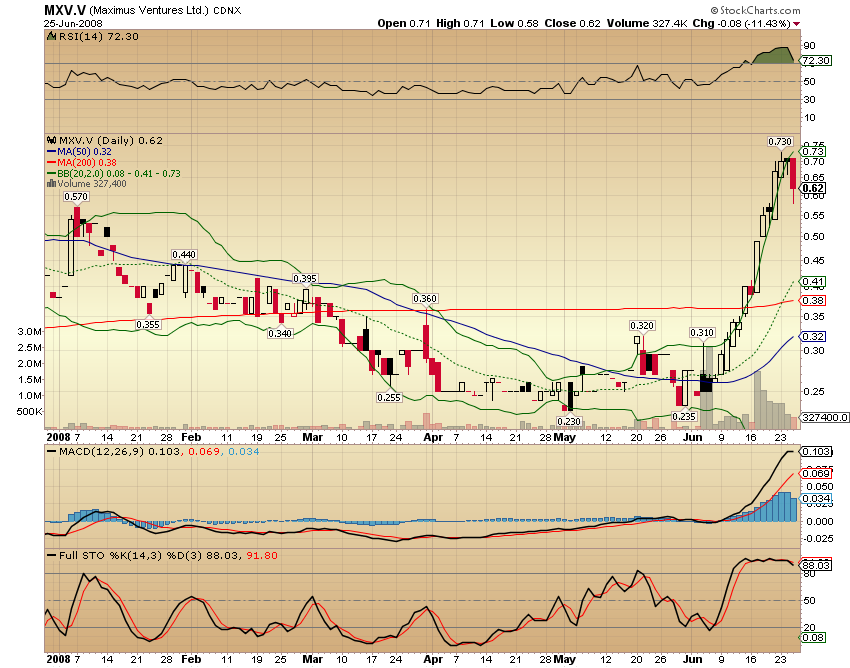Click the red 0.069 signal axis tag
Image resolution: width=850 pixels, height=668 pixels.
point(816,473)
